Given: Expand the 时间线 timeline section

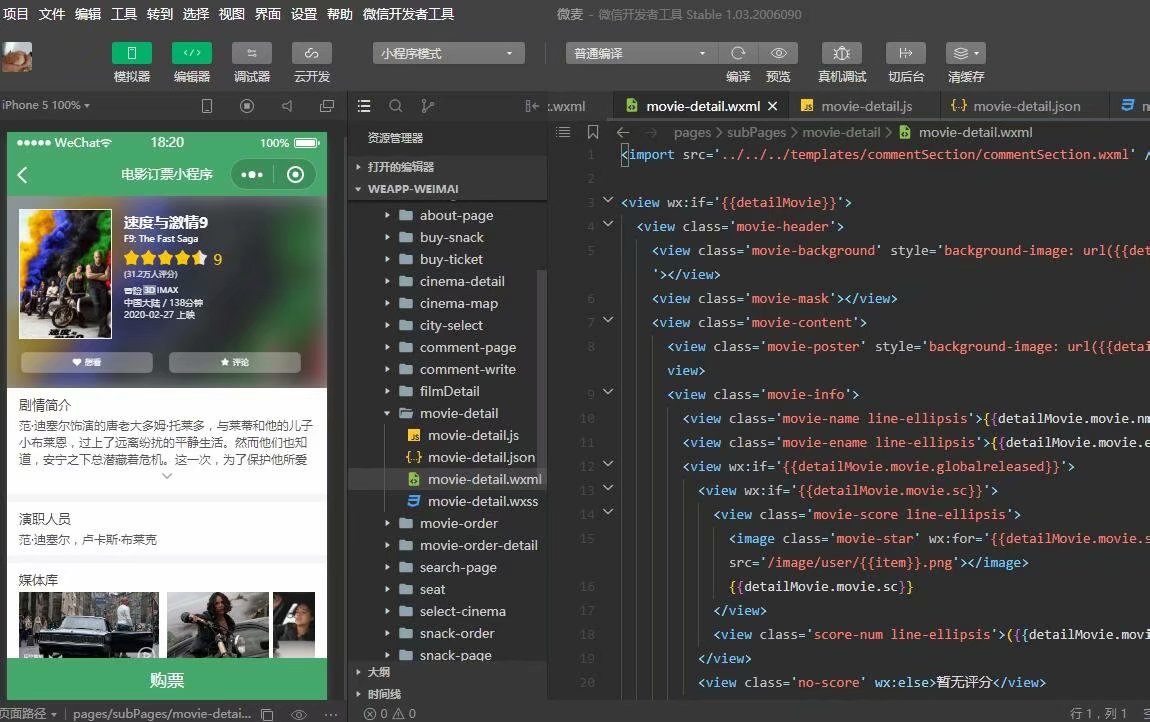Looking at the screenshot, I should [447, 694].
